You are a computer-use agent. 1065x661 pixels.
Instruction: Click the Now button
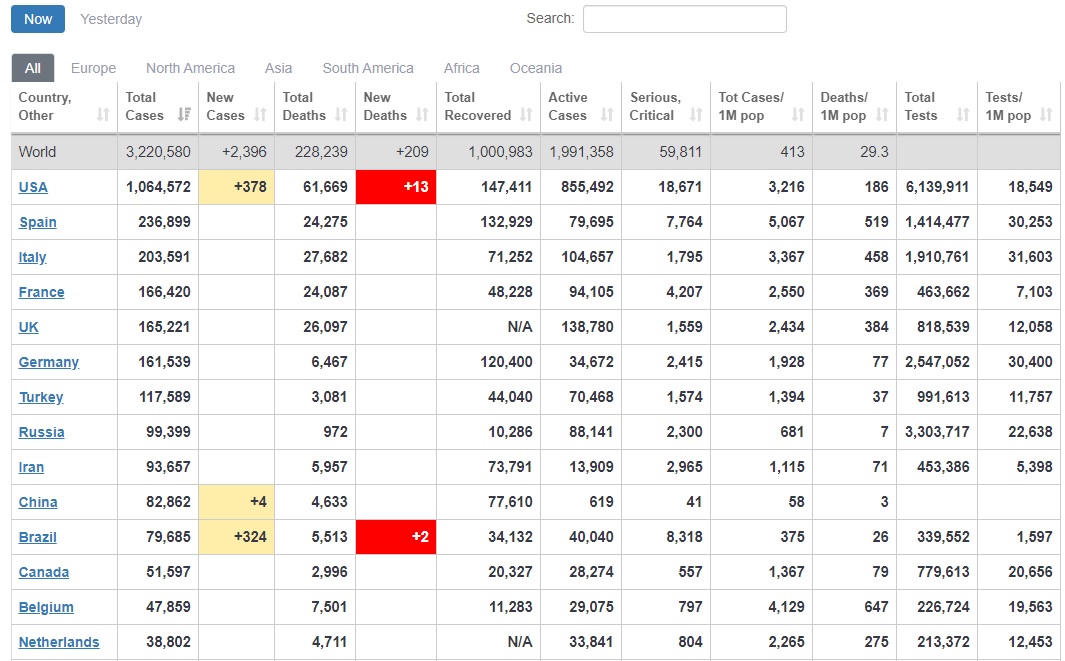[x=38, y=19]
